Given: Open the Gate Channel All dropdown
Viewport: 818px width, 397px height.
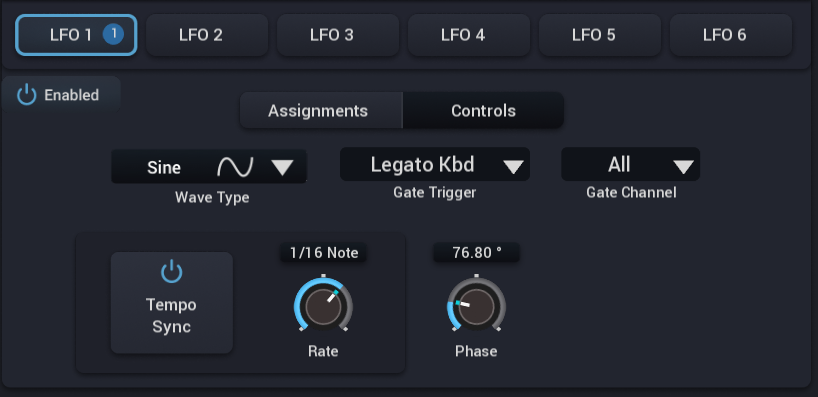Looking at the screenshot, I should pyautogui.click(x=630, y=165).
